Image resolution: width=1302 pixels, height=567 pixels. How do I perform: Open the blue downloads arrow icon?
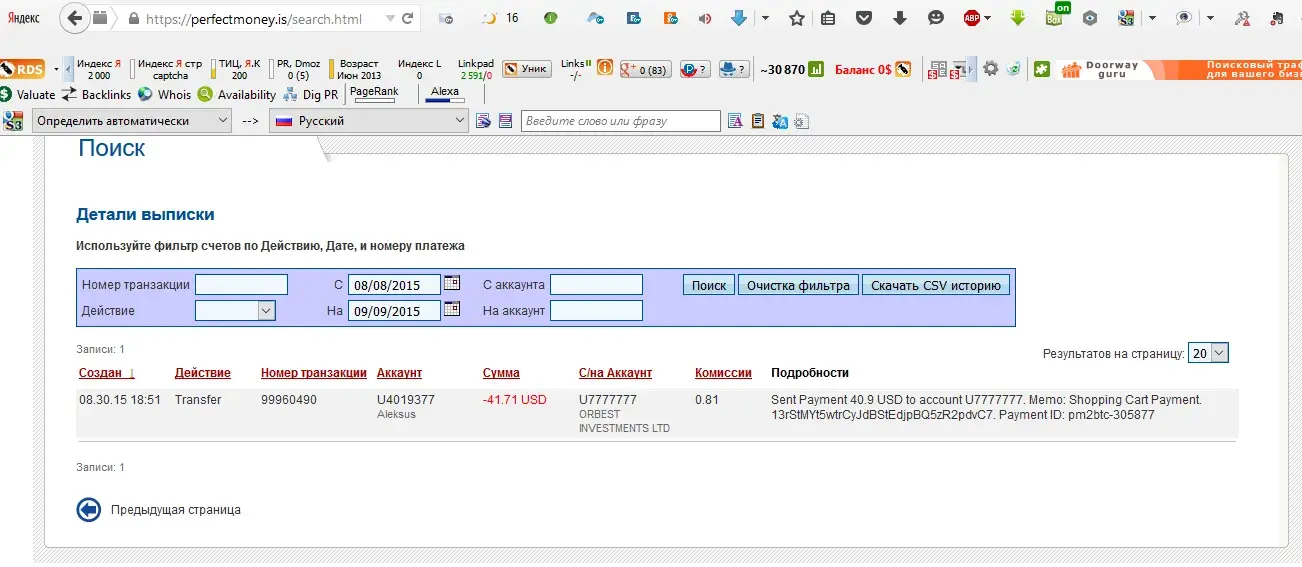[739, 18]
